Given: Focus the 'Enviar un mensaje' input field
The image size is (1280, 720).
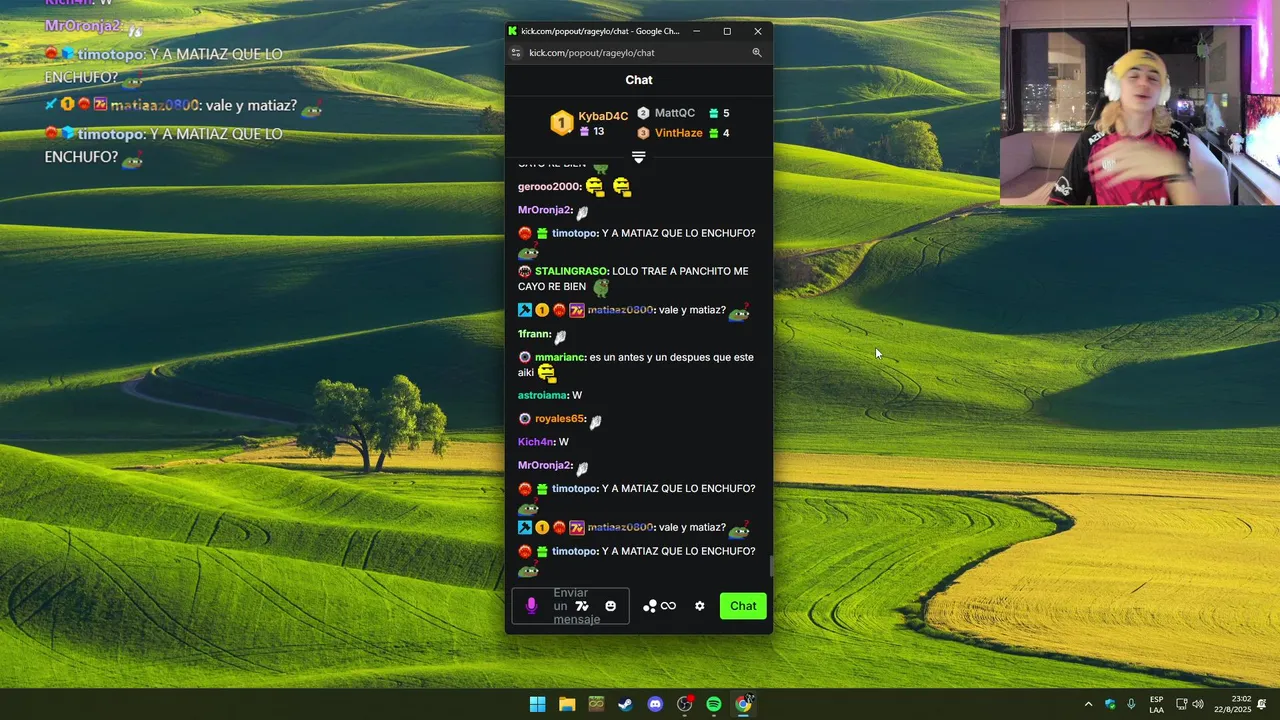Looking at the screenshot, I should click(570, 606).
